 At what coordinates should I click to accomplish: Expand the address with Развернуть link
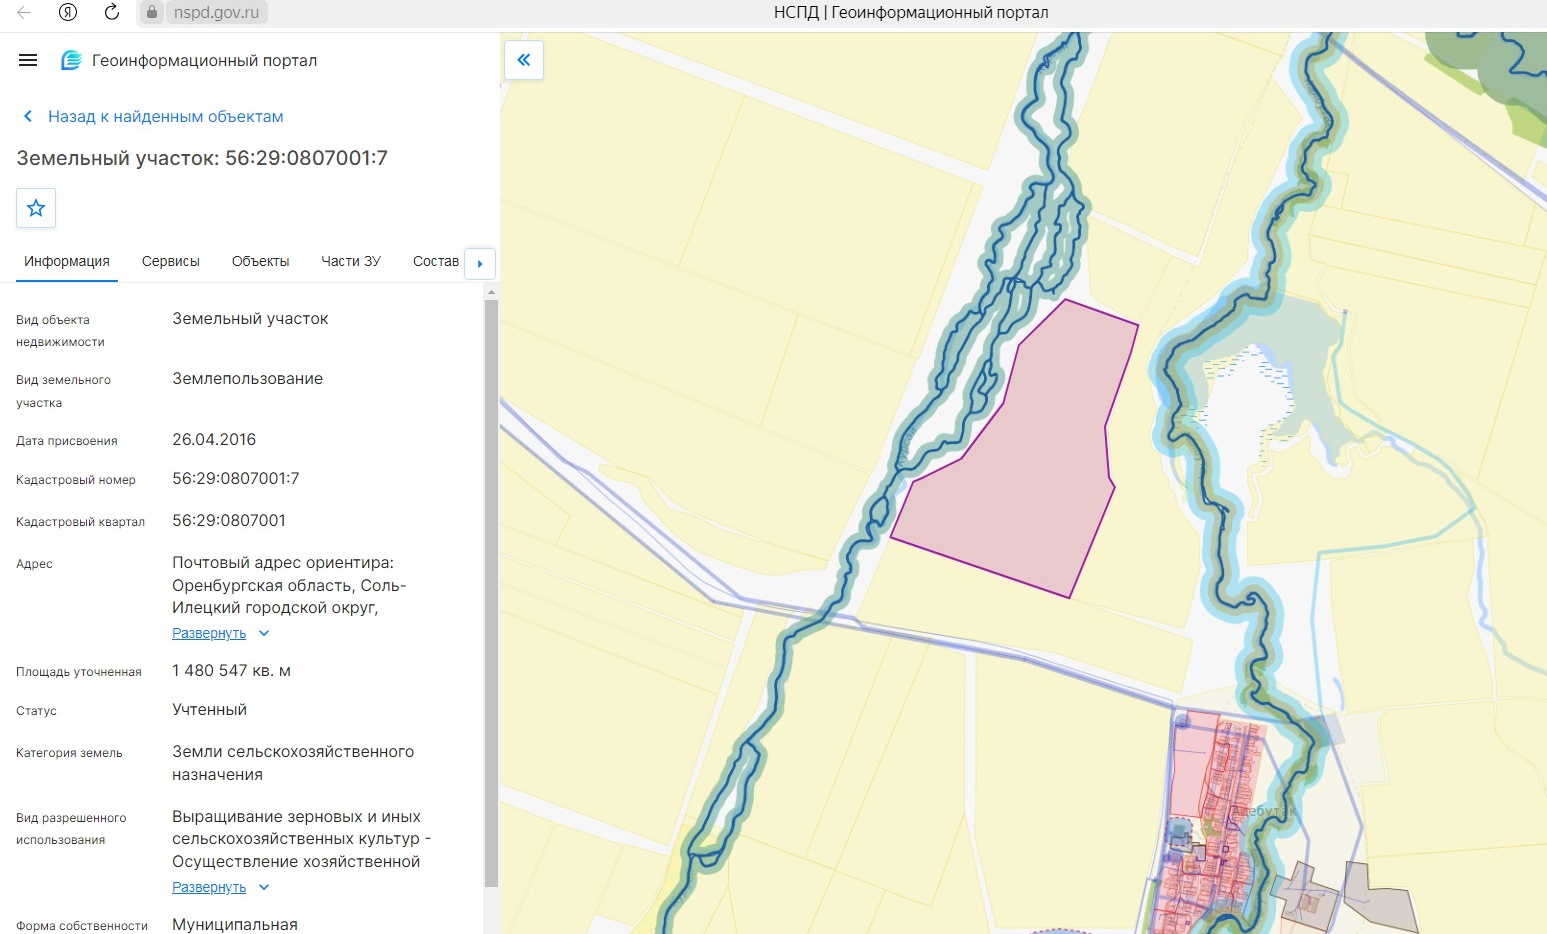(209, 633)
